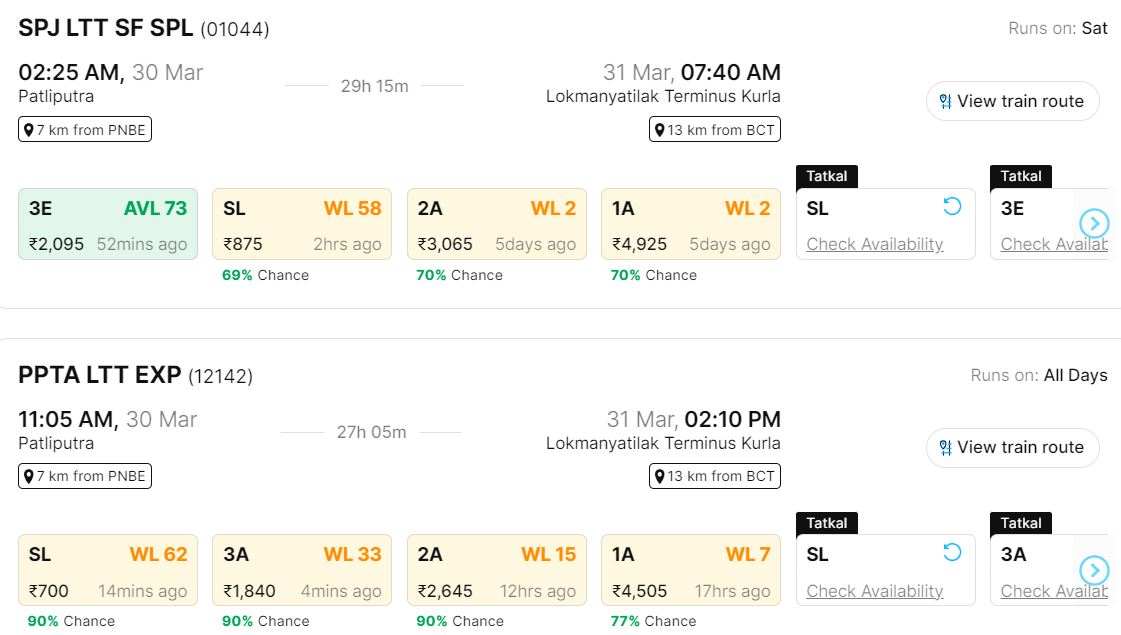Viewport: 1121px width, 635px height.
Task: Pick 2A class WL 15 at ₹2,645
Action: [496, 570]
